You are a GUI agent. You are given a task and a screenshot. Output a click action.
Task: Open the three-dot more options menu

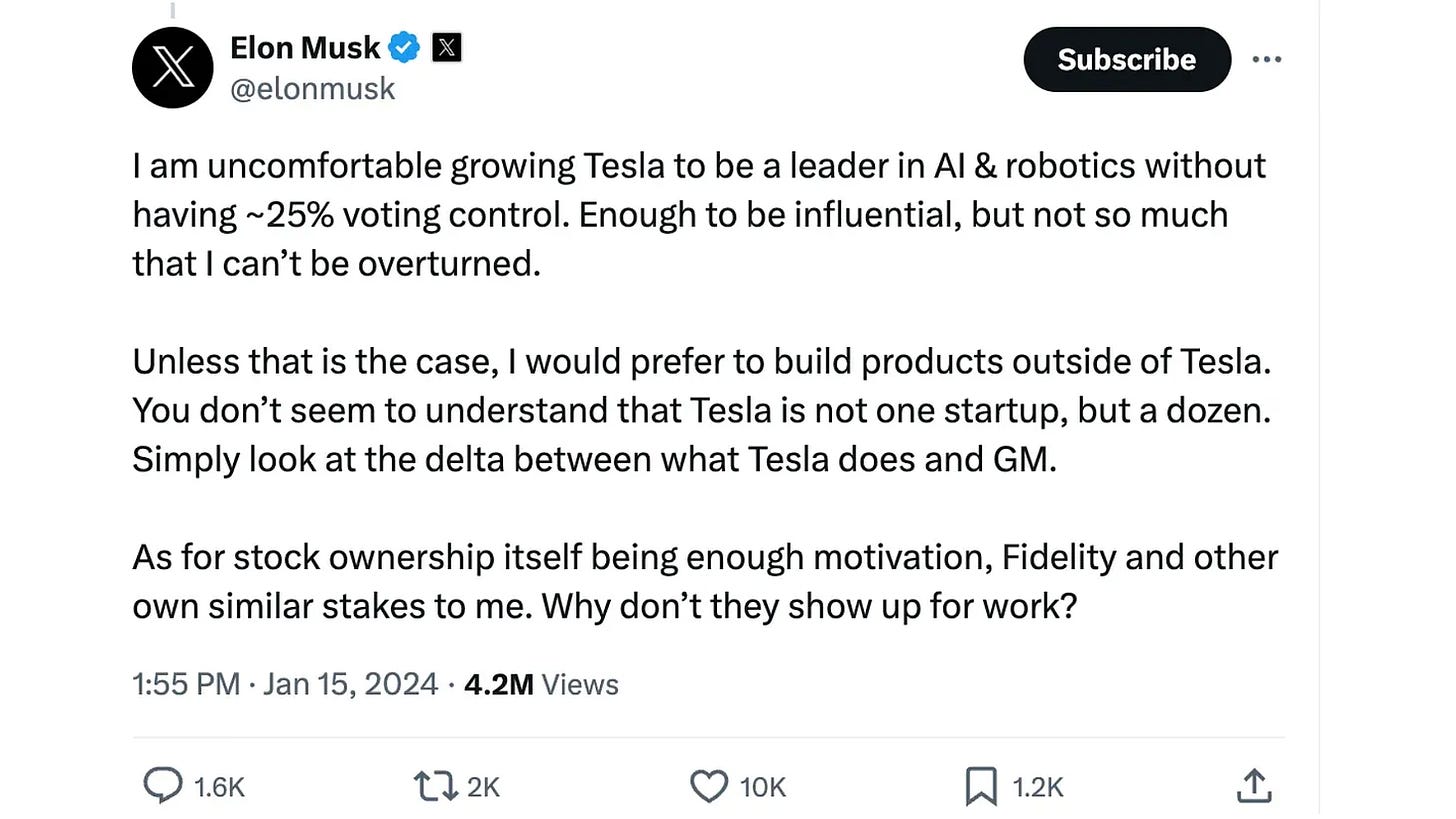point(1267,59)
